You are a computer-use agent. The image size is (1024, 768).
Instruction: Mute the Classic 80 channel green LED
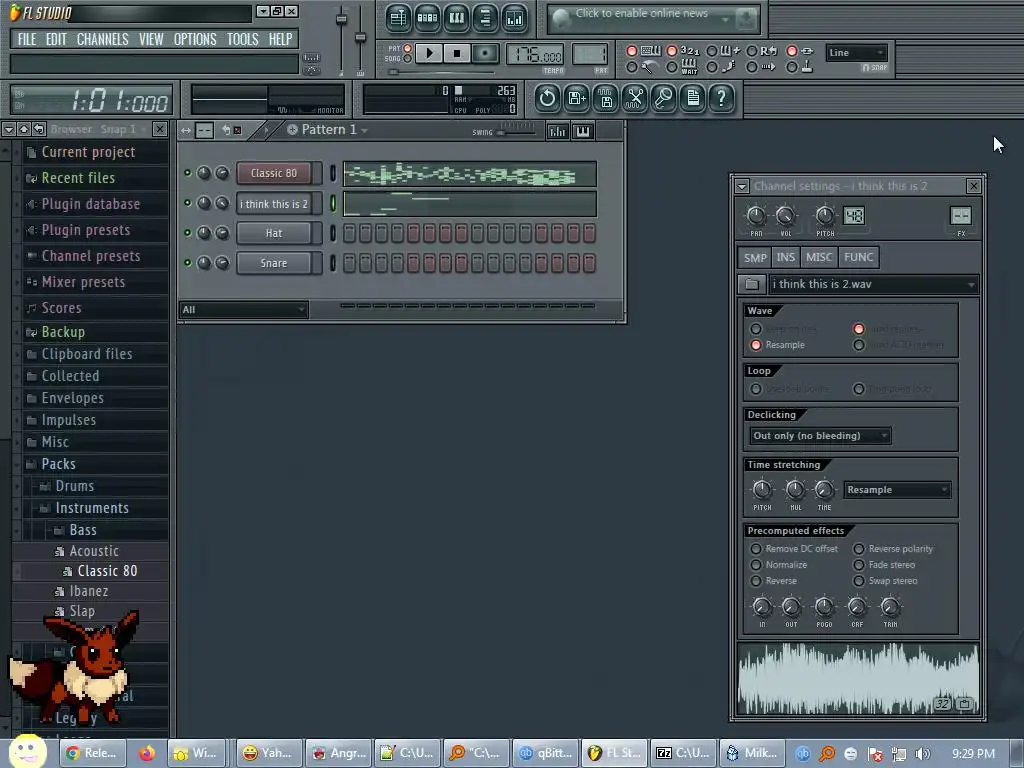pos(187,173)
